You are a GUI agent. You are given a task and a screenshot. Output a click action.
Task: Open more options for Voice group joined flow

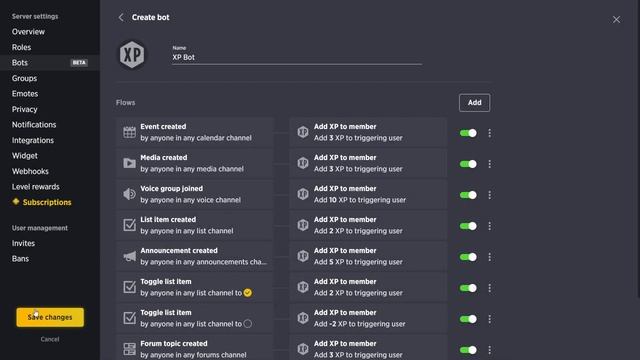489,195
